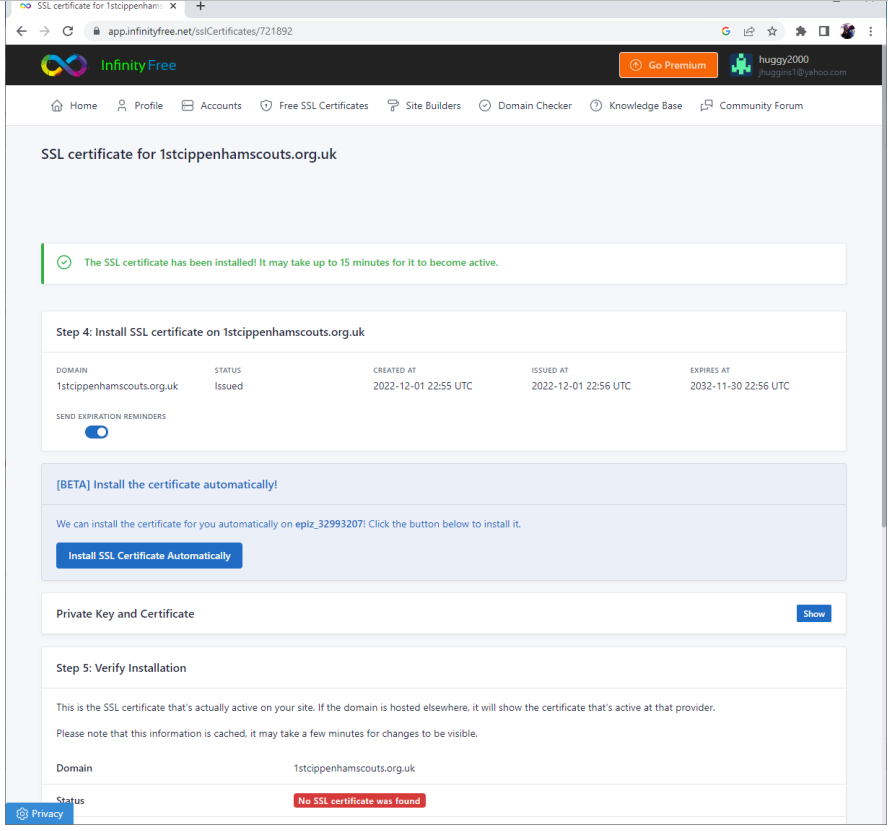Open the Privacy settings button
888x831 pixels.
click(x=39, y=813)
